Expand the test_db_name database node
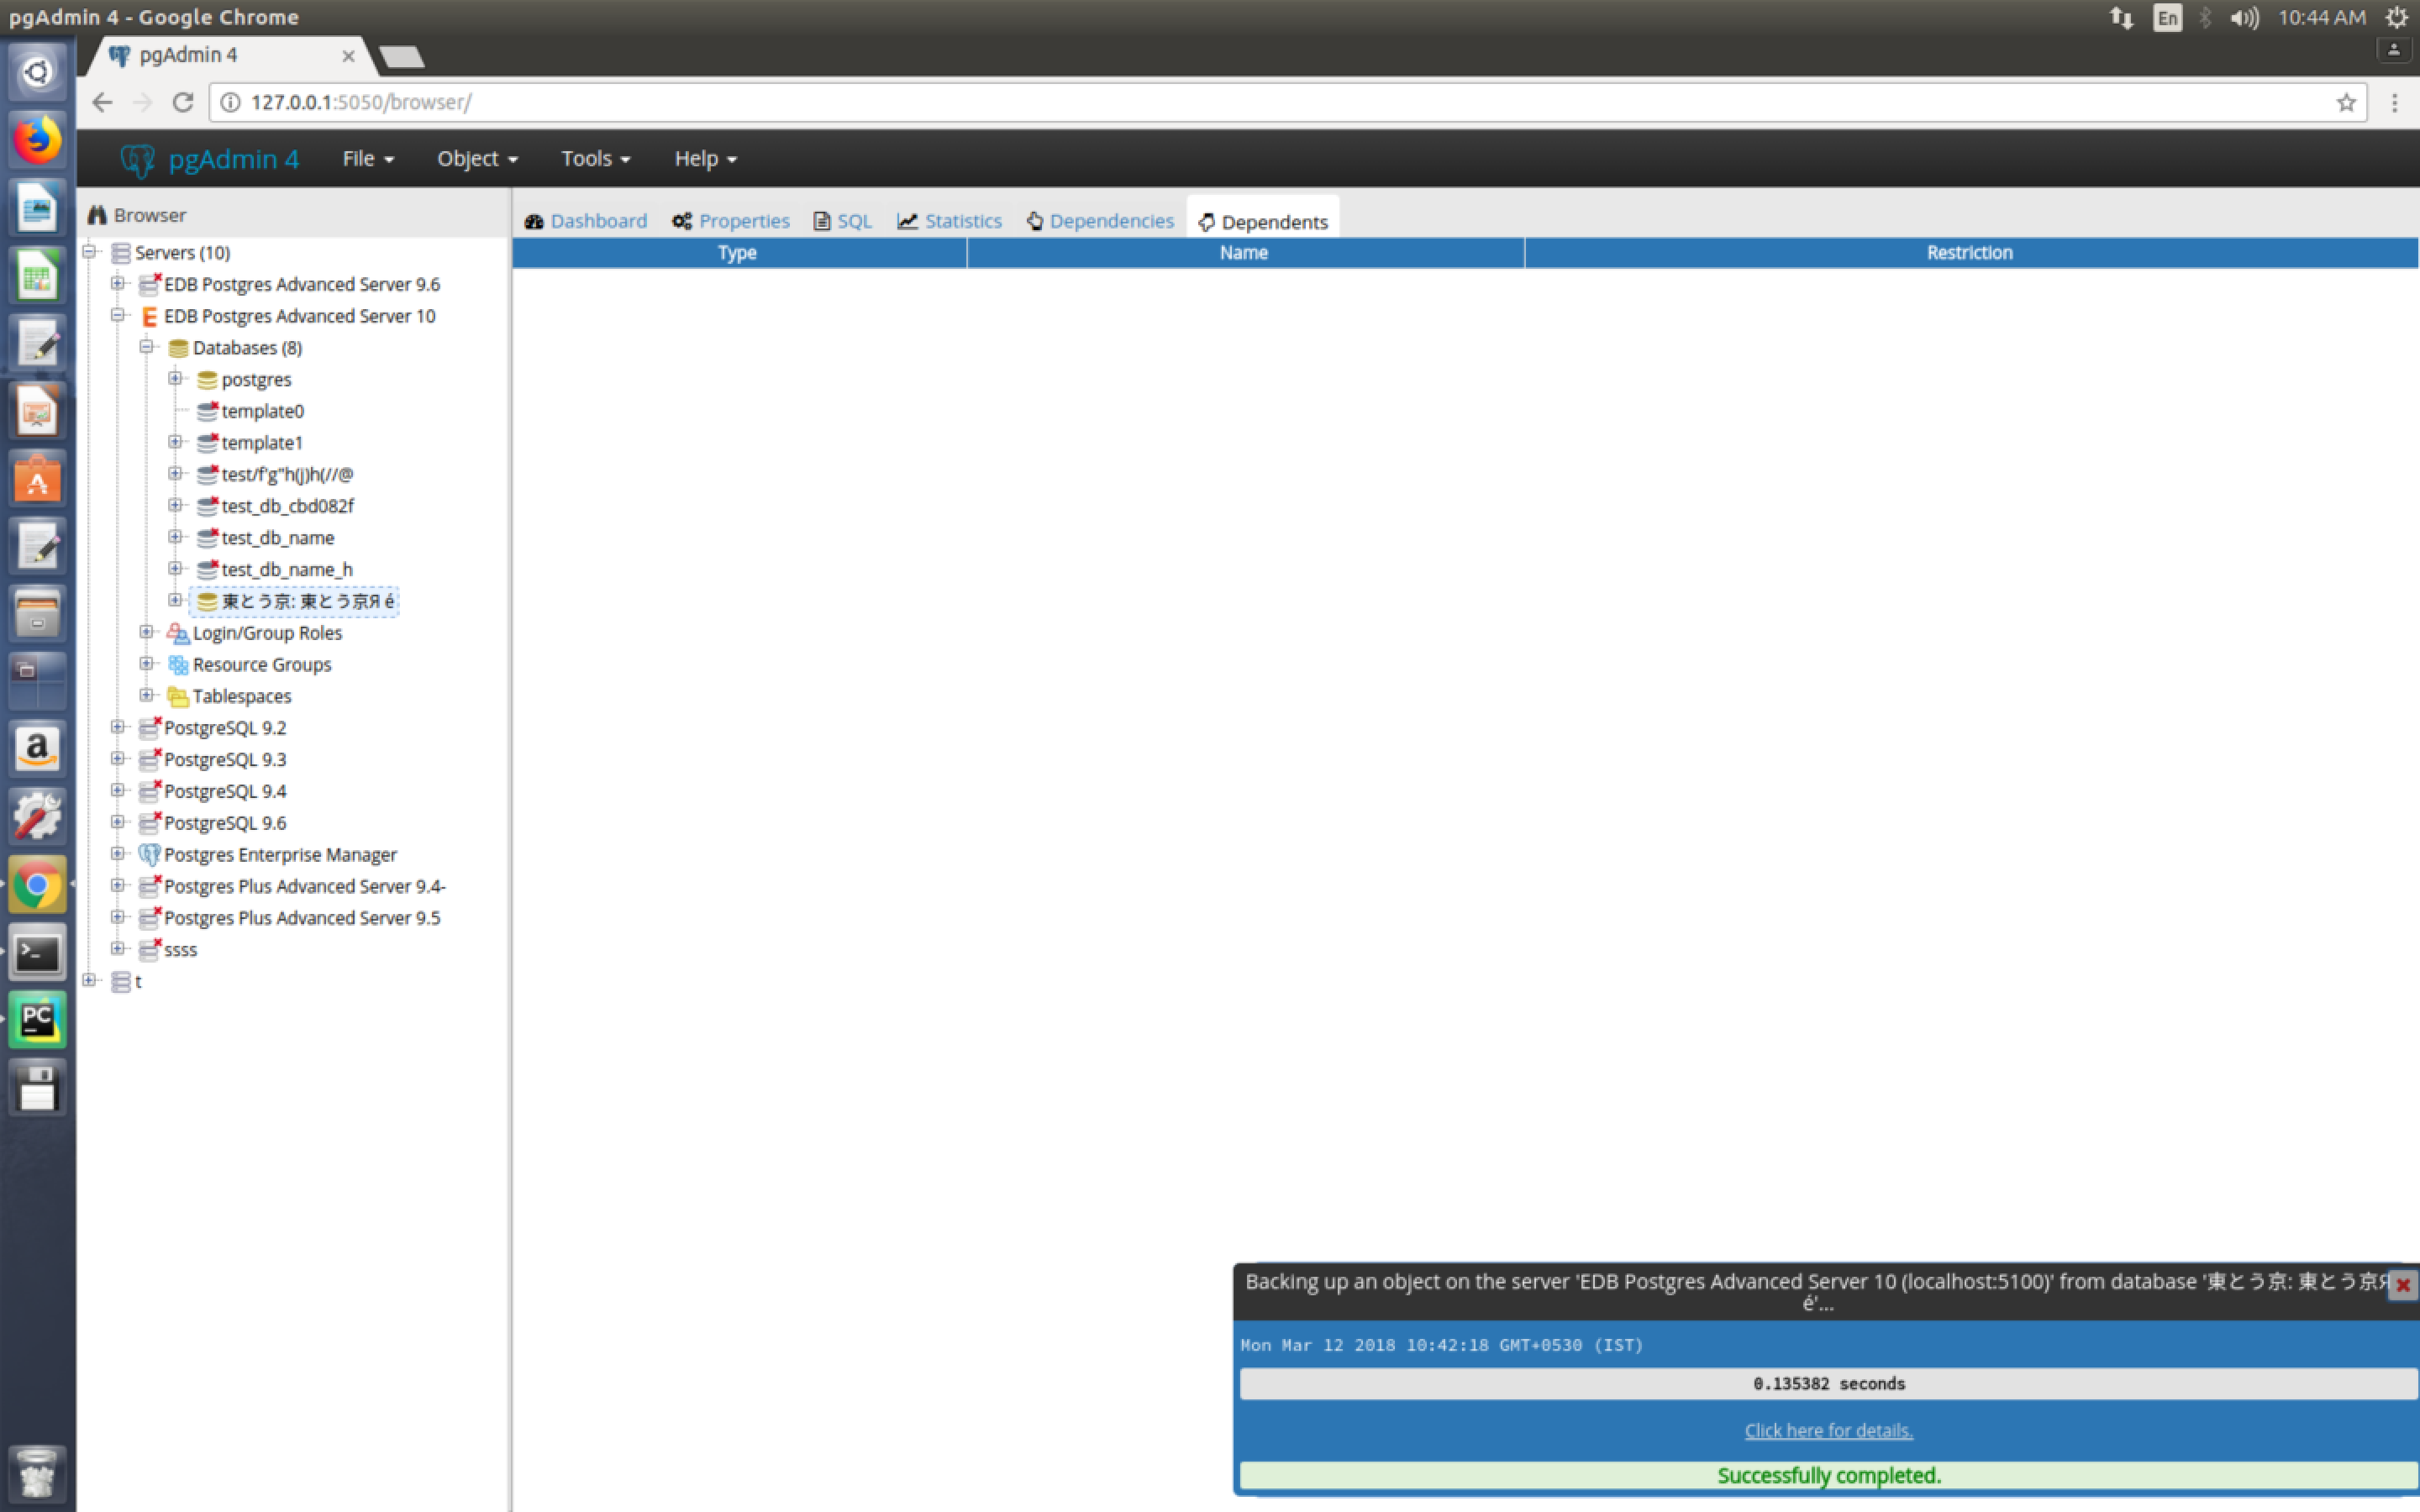 click(x=175, y=537)
